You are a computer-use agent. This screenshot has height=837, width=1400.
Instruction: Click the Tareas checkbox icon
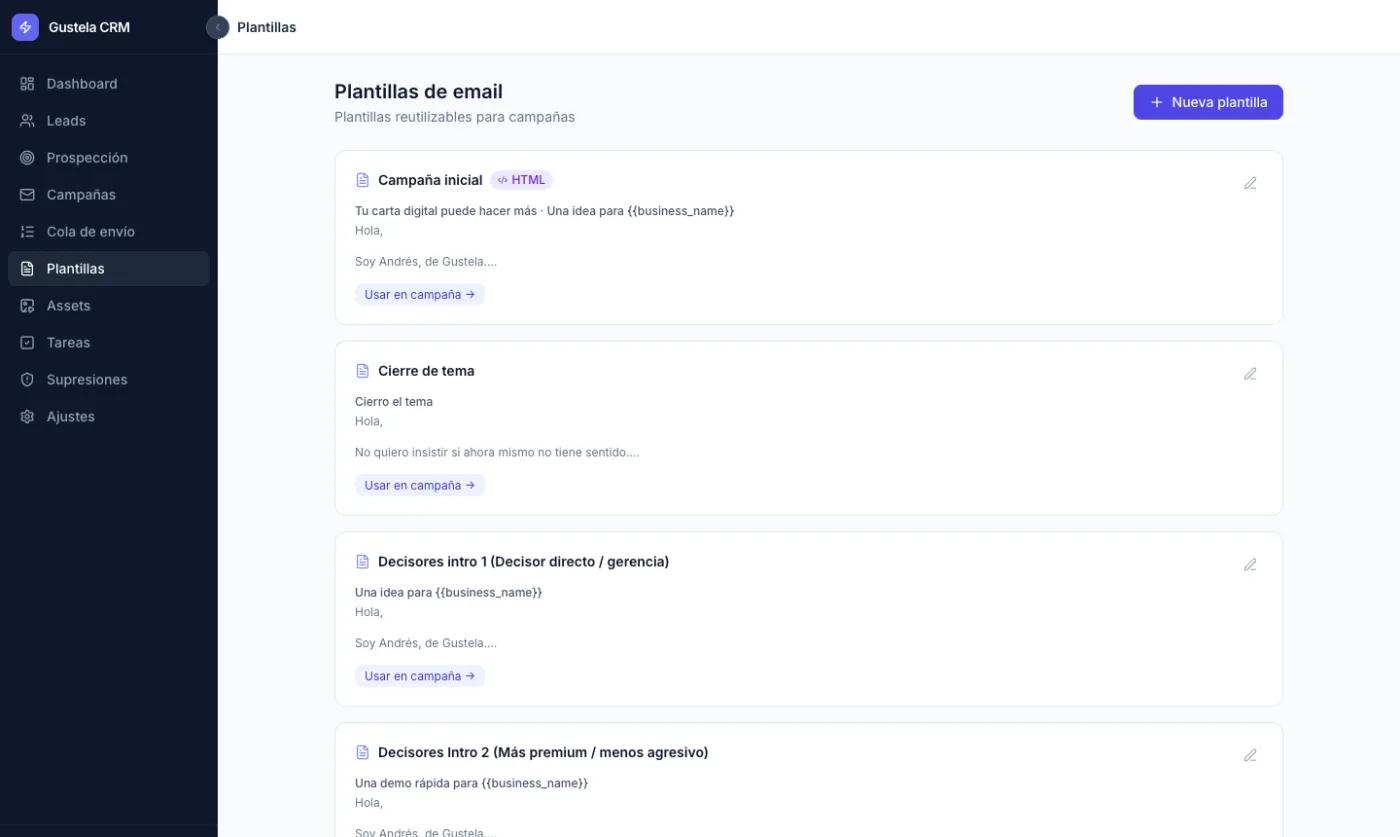point(27,343)
